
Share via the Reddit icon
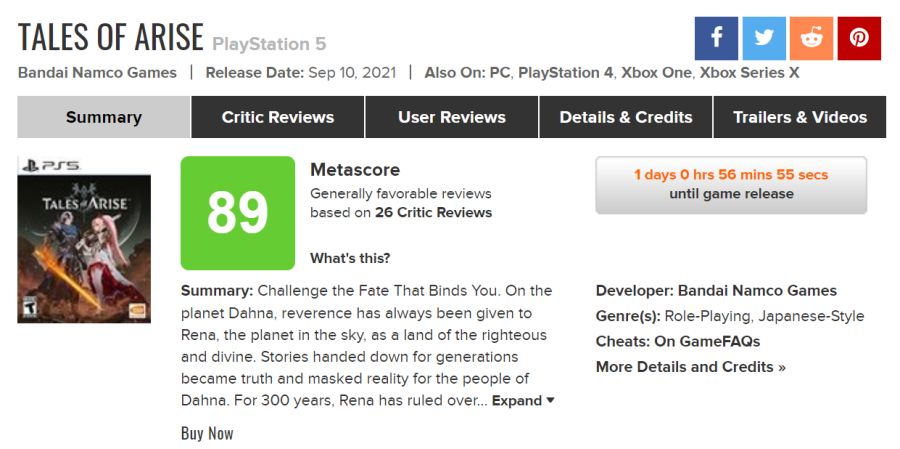click(x=811, y=38)
